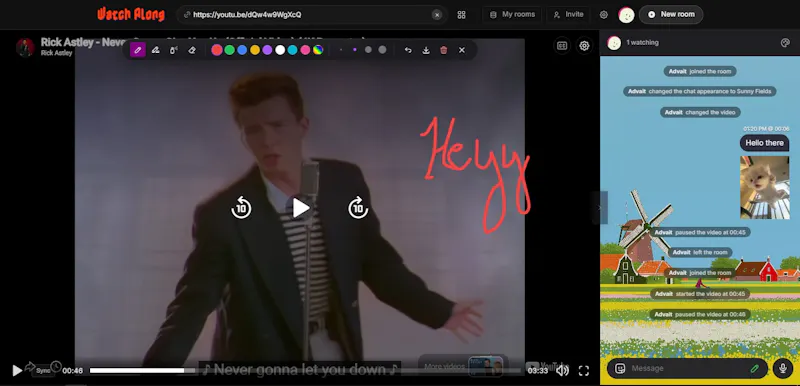Pick the green drawing color

[230, 50]
